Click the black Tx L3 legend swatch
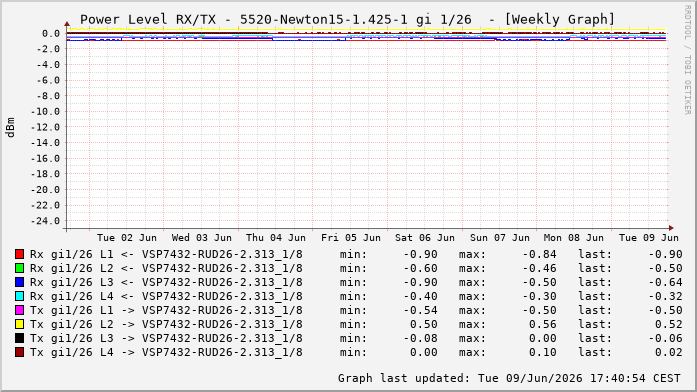This screenshot has width=697, height=392. click(19, 338)
